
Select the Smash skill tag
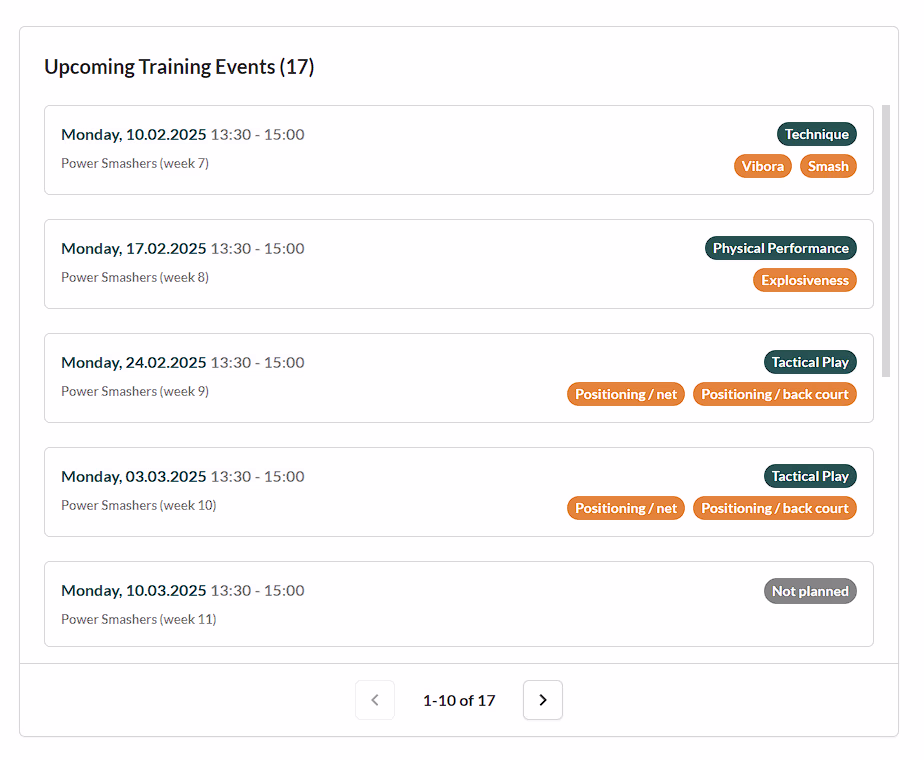point(828,166)
